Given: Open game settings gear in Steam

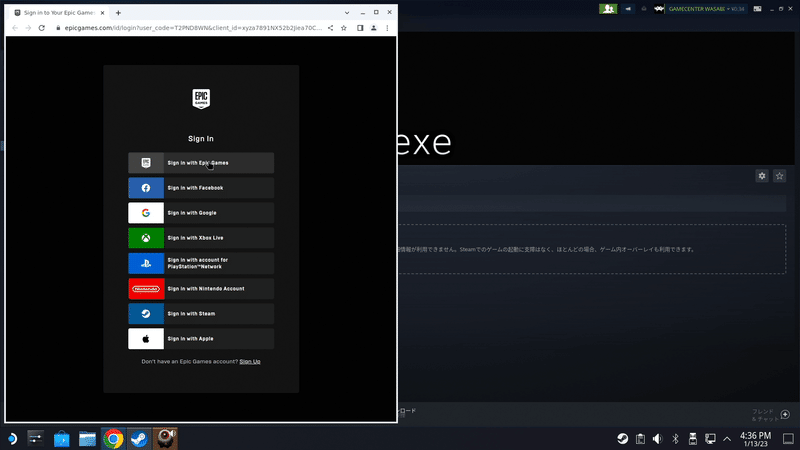Looking at the screenshot, I should (x=762, y=176).
